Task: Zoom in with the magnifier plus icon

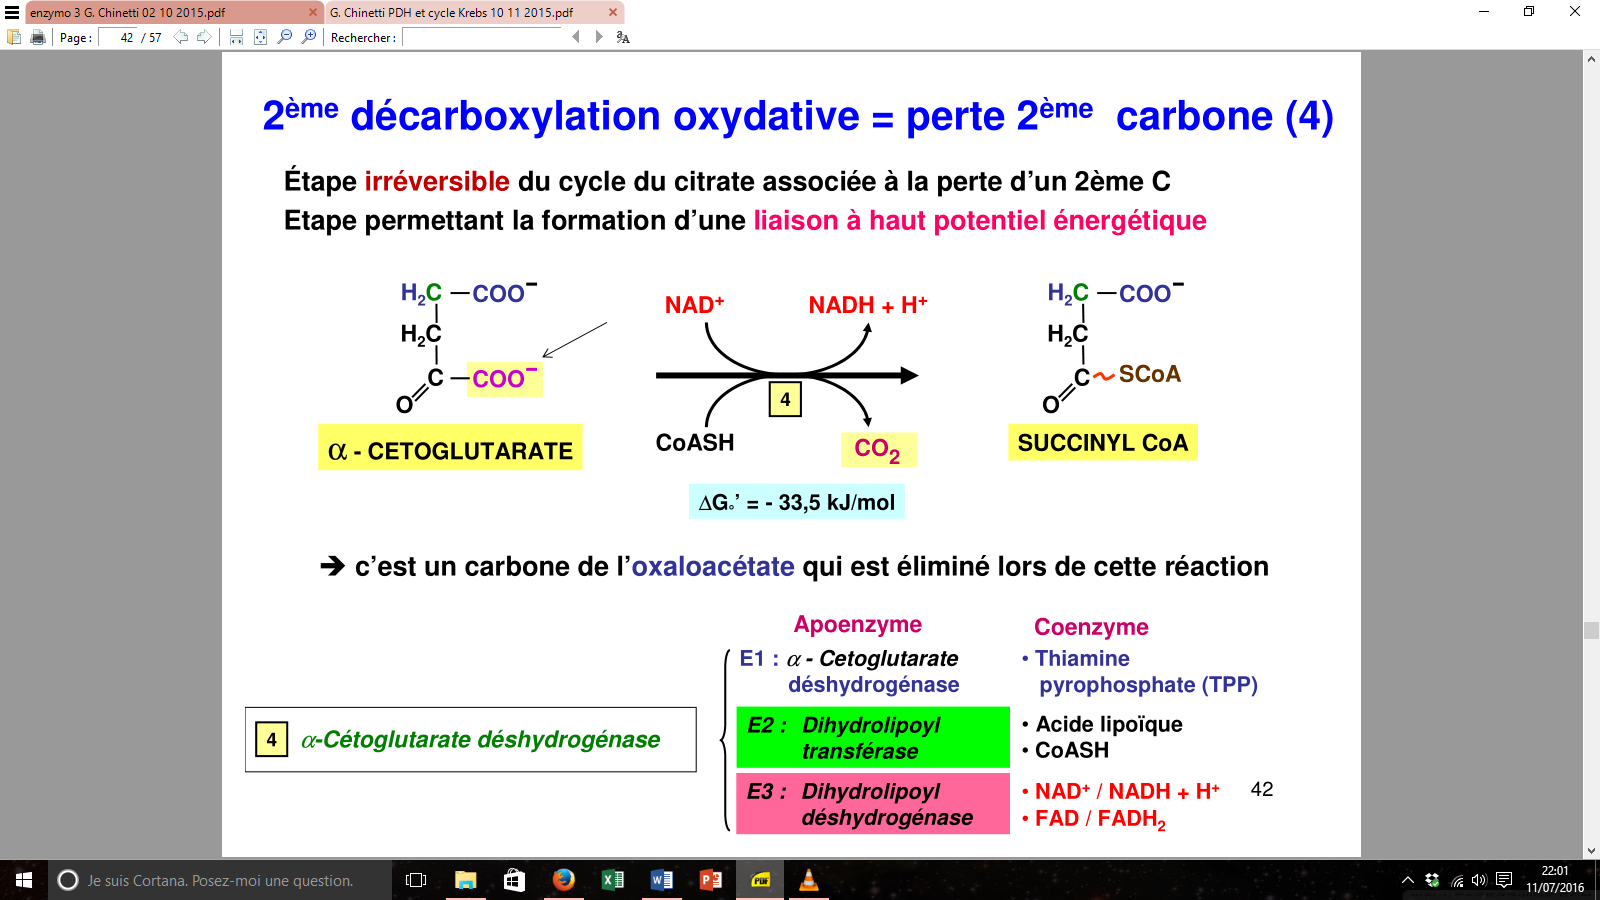Action: [x=309, y=37]
